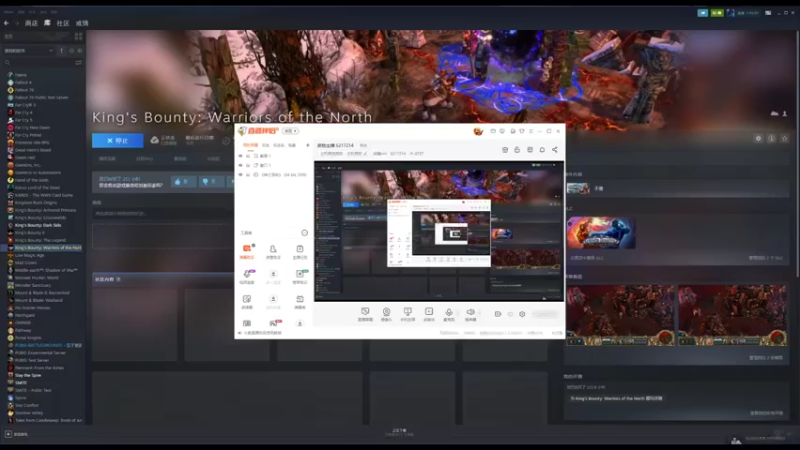800x450 pixels.
Task: Toggle lock on third source in streaming app
Action: click(x=248, y=174)
